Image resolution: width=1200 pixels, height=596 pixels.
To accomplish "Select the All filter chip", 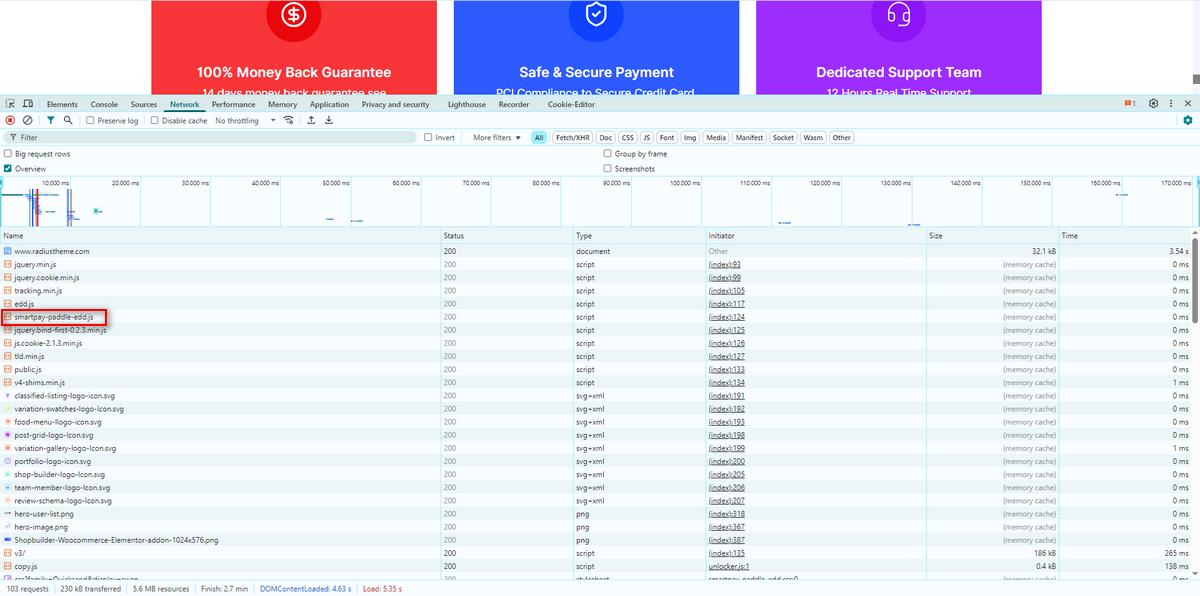I will tap(539, 137).
